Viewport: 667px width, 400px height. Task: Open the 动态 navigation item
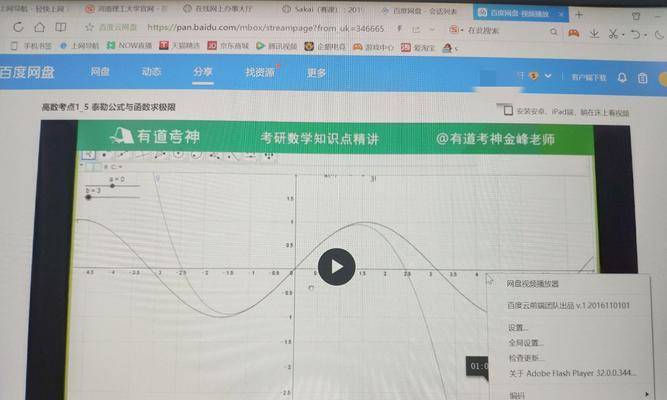click(x=151, y=72)
